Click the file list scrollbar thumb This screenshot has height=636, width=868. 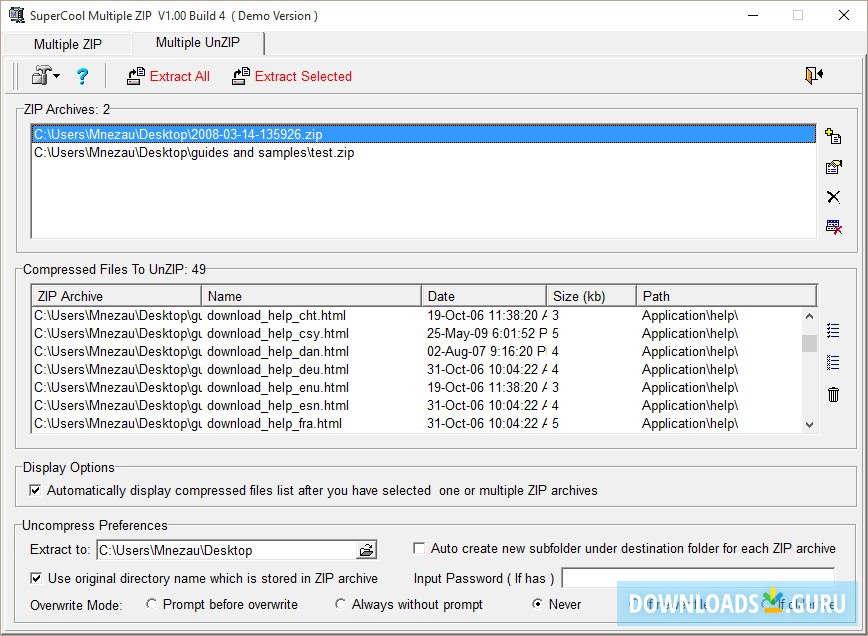tap(809, 343)
